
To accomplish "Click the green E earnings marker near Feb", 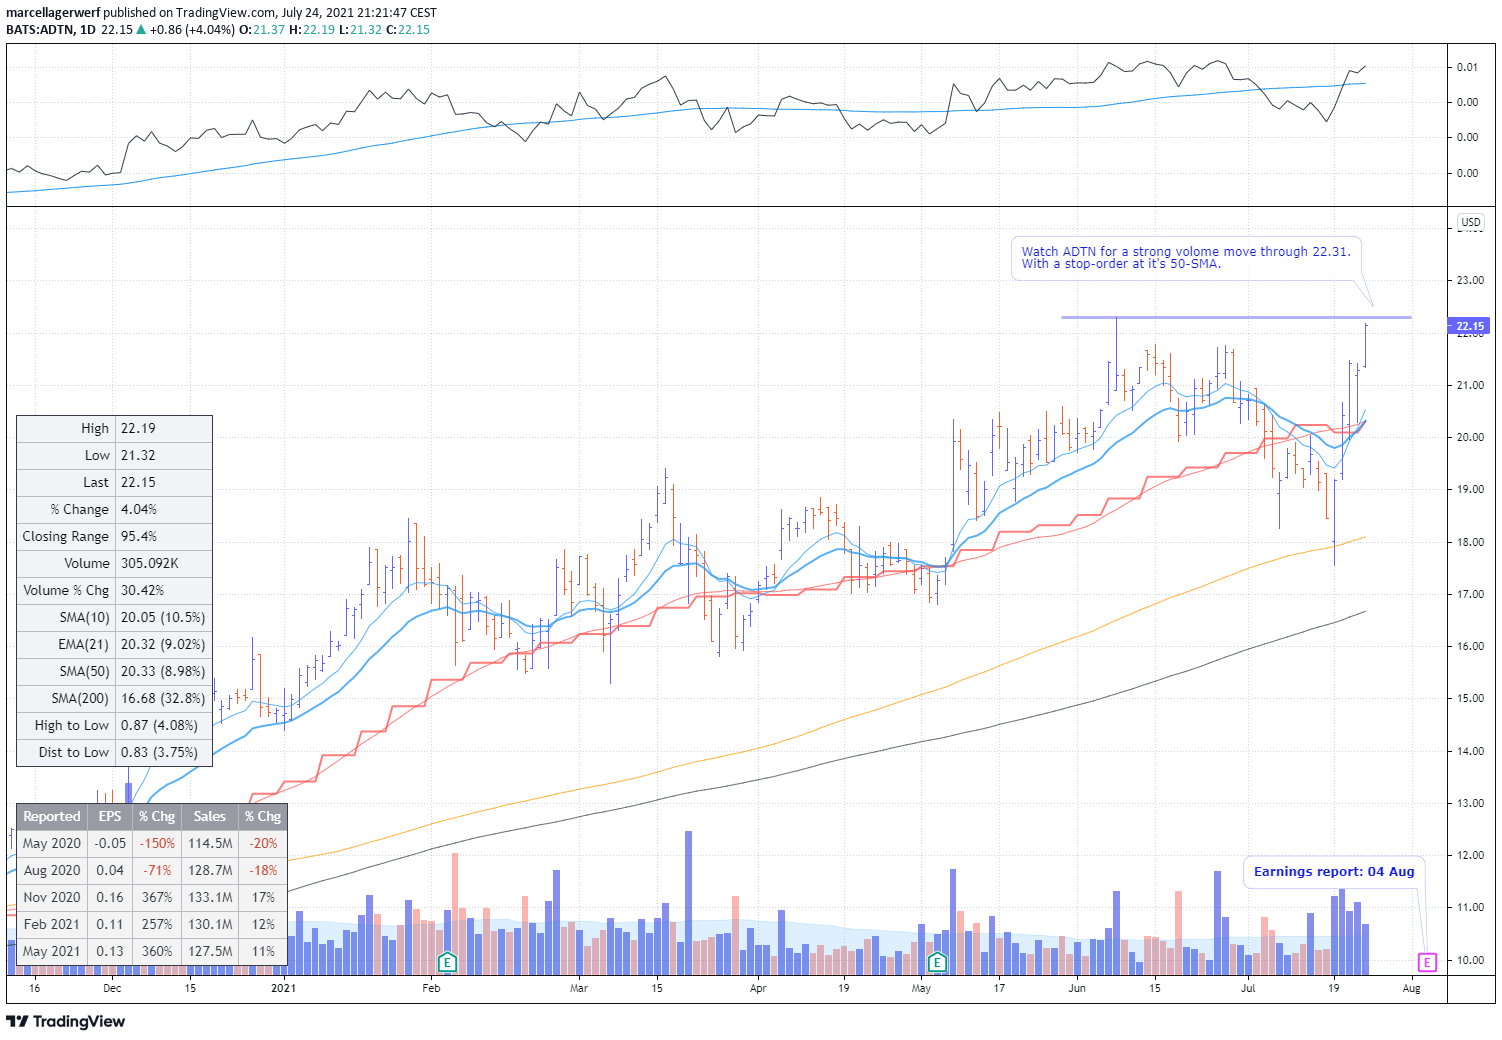I will click(x=447, y=963).
